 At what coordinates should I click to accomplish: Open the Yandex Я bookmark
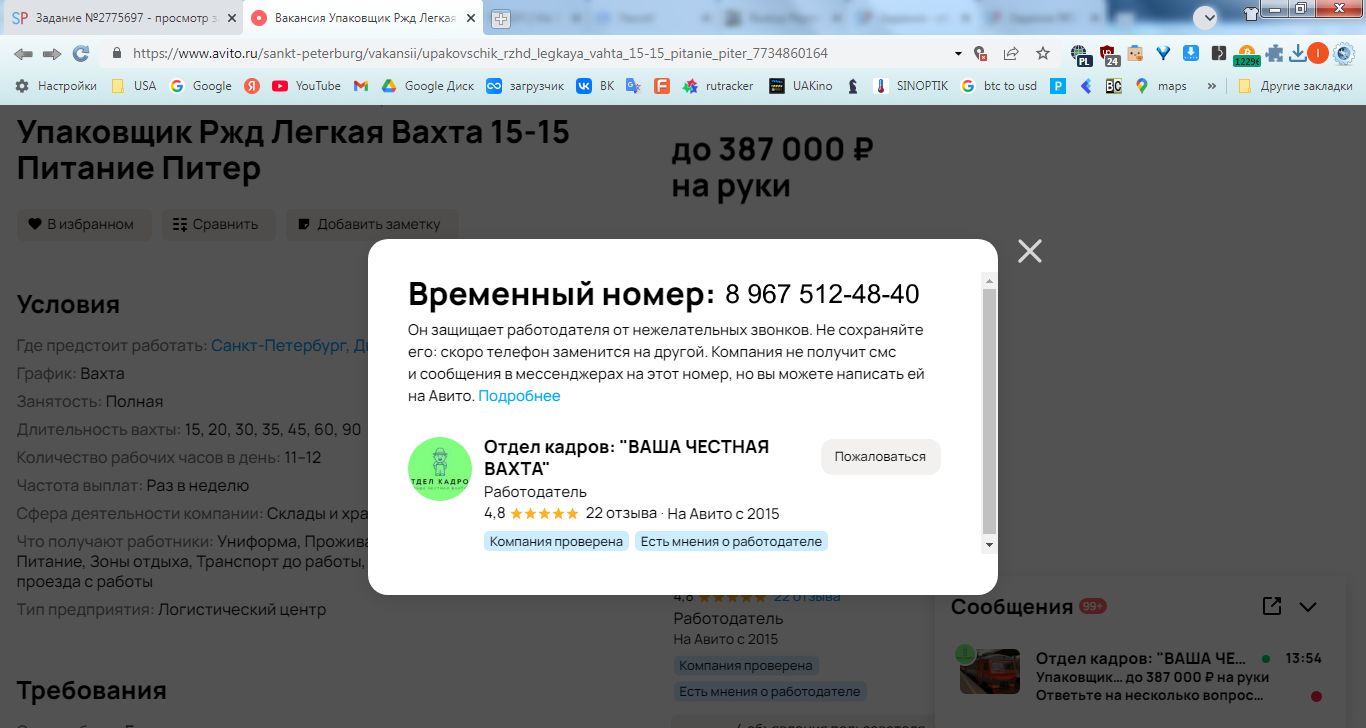[253, 86]
